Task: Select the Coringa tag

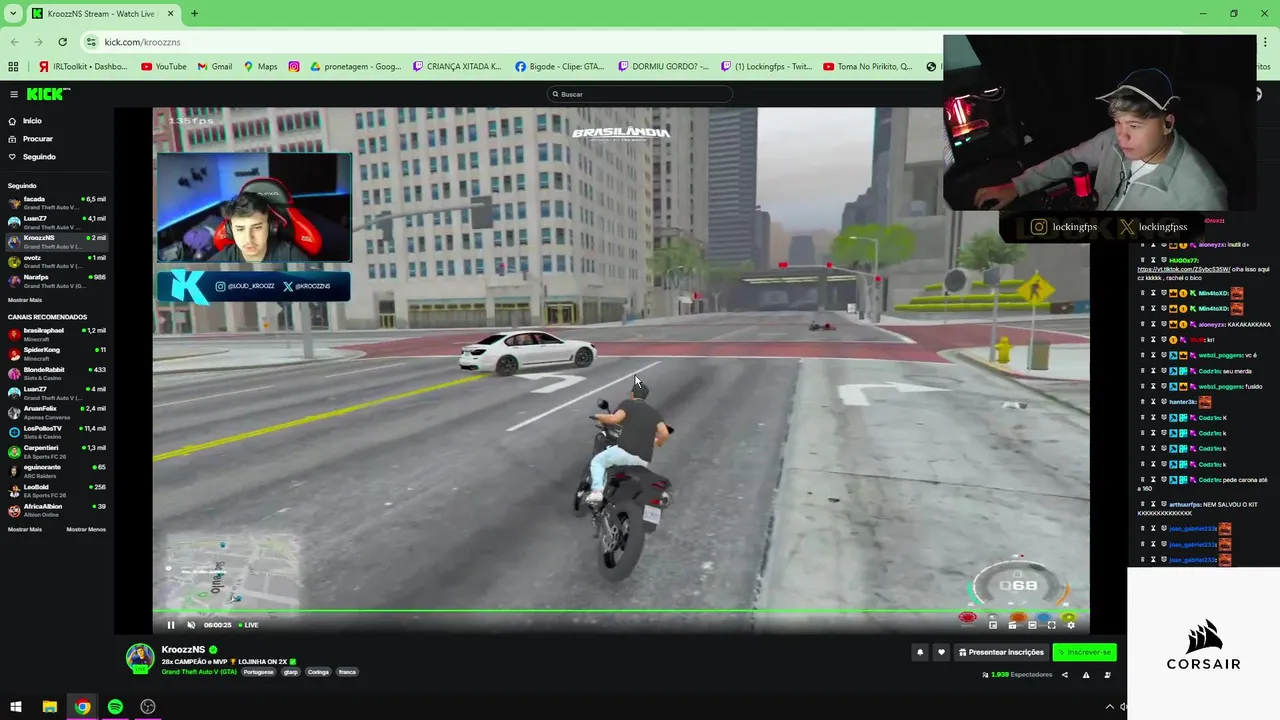Action: [318, 672]
